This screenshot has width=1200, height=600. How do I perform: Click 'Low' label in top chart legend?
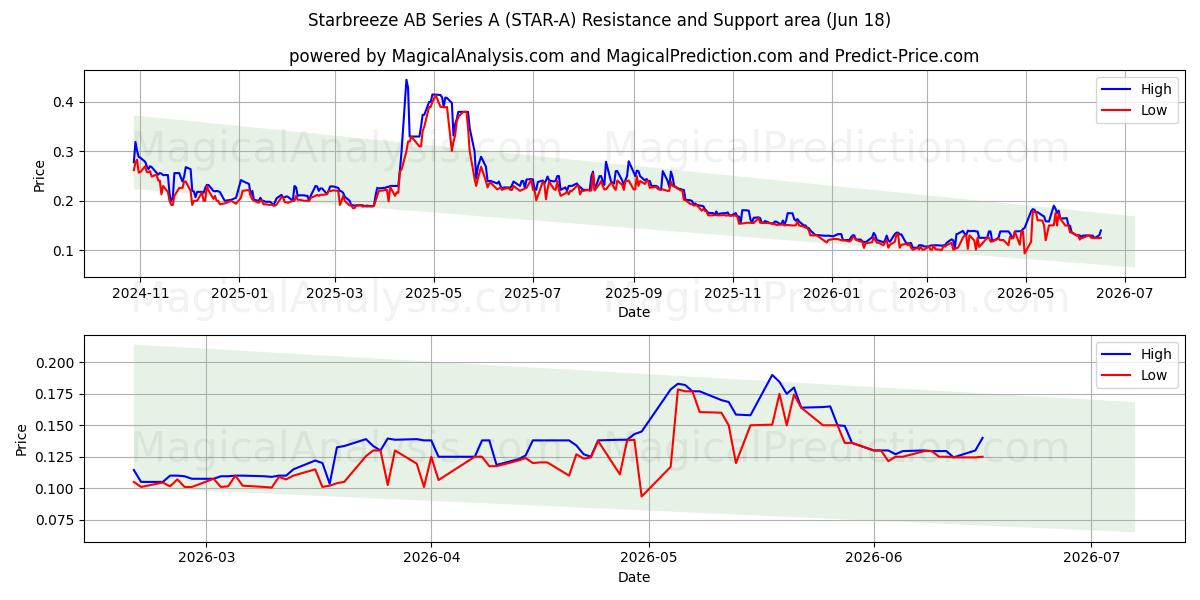pos(1154,111)
